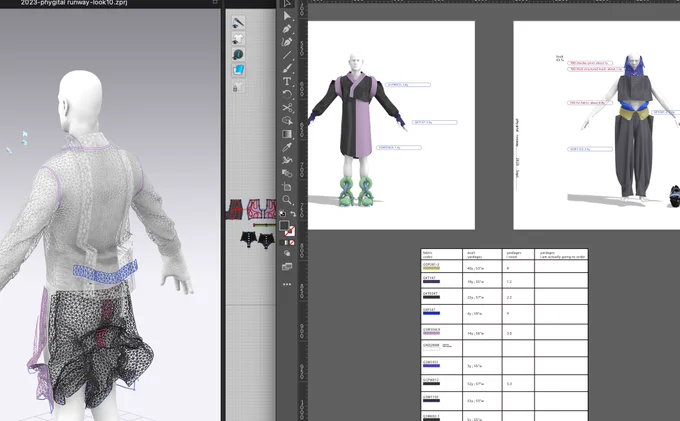
Task: Click the Stroke color box
Action: coord(290,231)
